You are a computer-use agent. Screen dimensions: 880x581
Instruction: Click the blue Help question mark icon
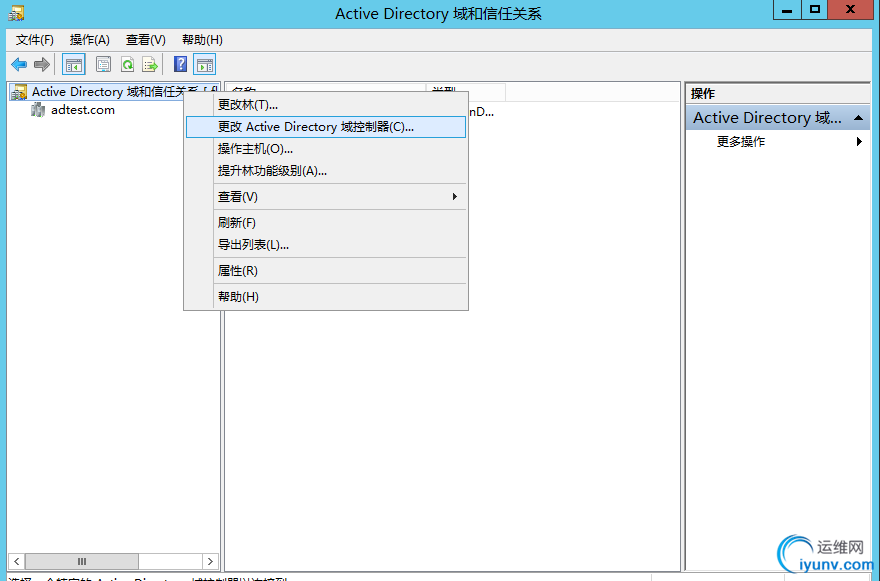tap(180, 65)
